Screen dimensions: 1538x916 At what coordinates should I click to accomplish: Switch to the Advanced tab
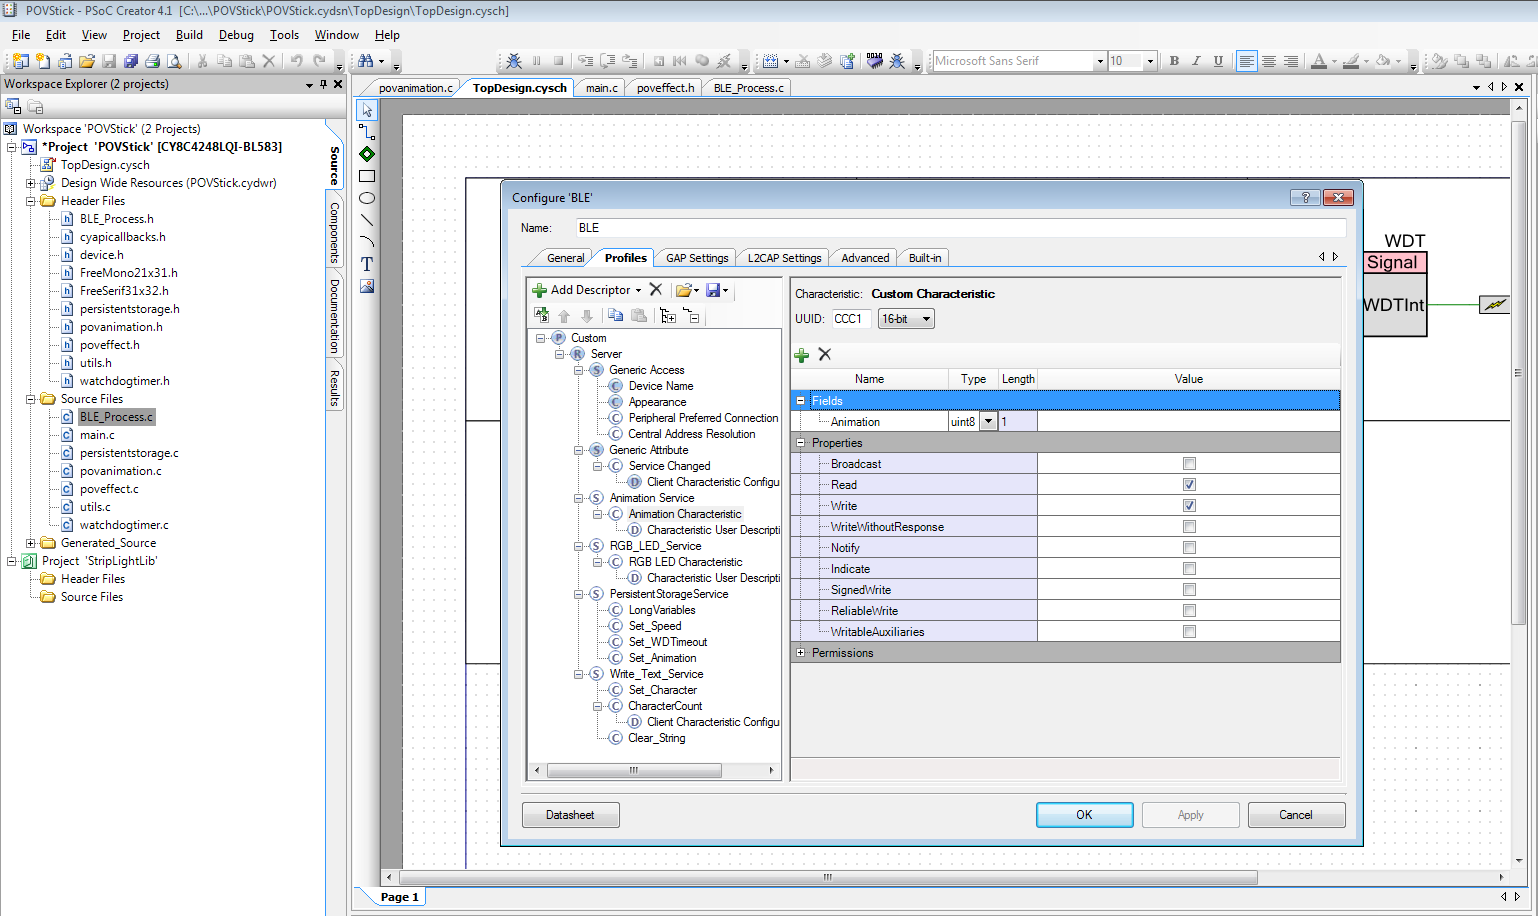coord(865,258)
